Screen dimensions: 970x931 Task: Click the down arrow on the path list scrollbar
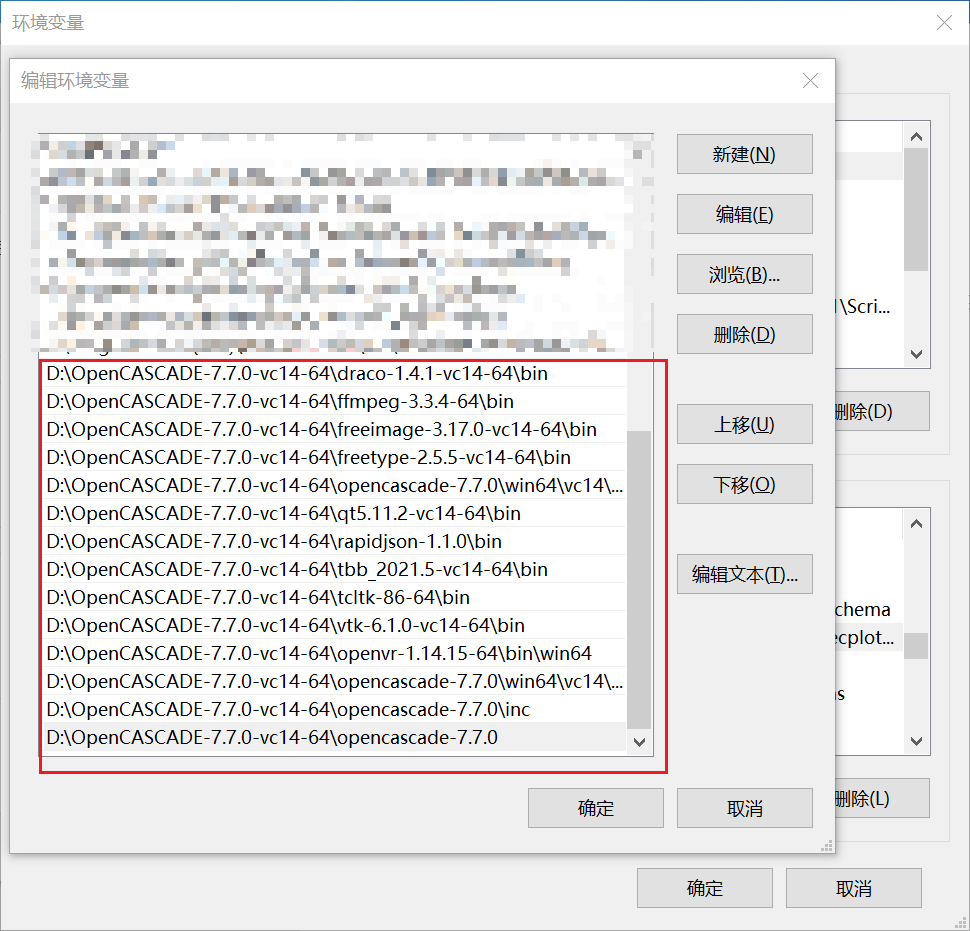tap(640, 741)
